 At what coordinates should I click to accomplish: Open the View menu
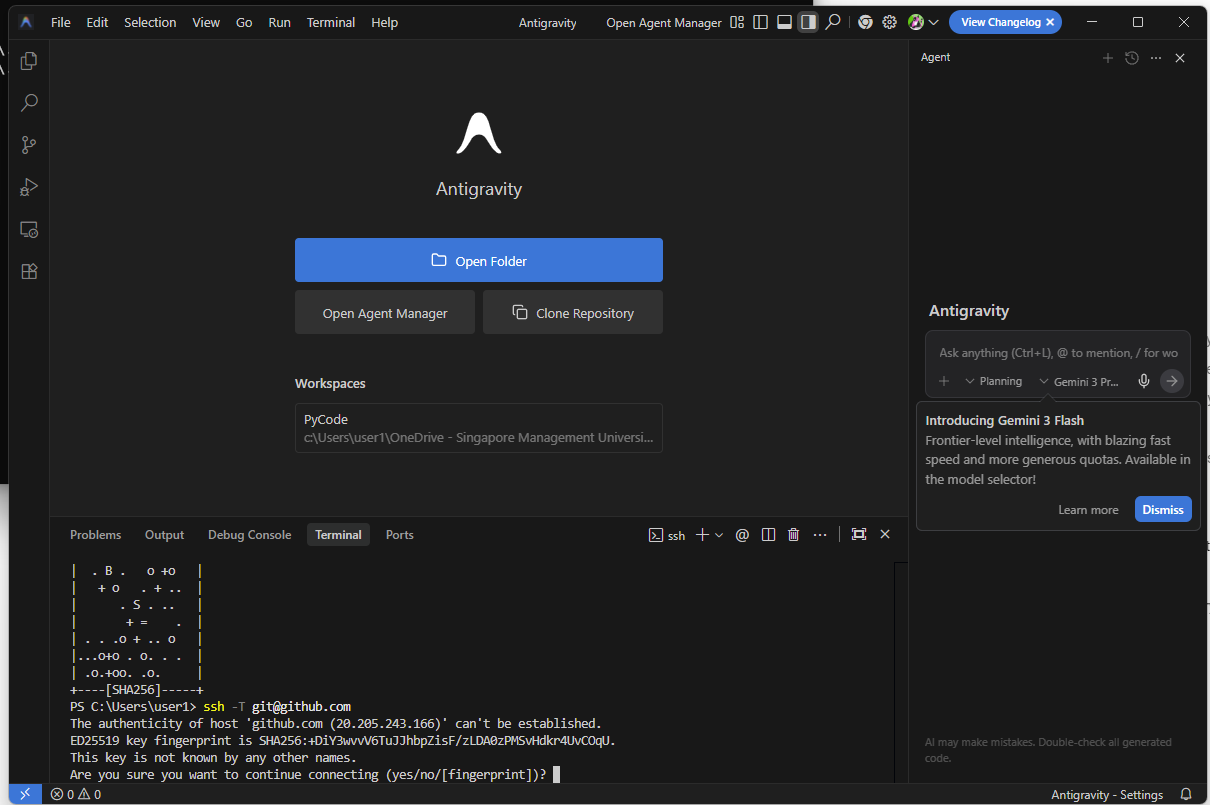206,22
